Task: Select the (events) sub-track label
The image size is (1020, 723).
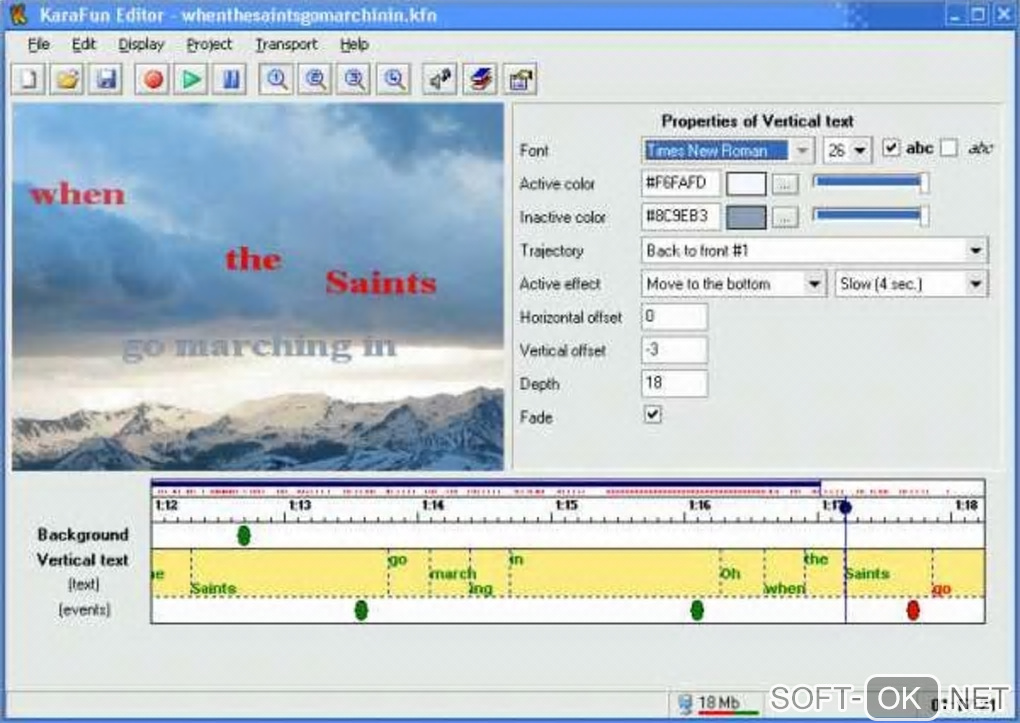Action: tap(85, 610)
